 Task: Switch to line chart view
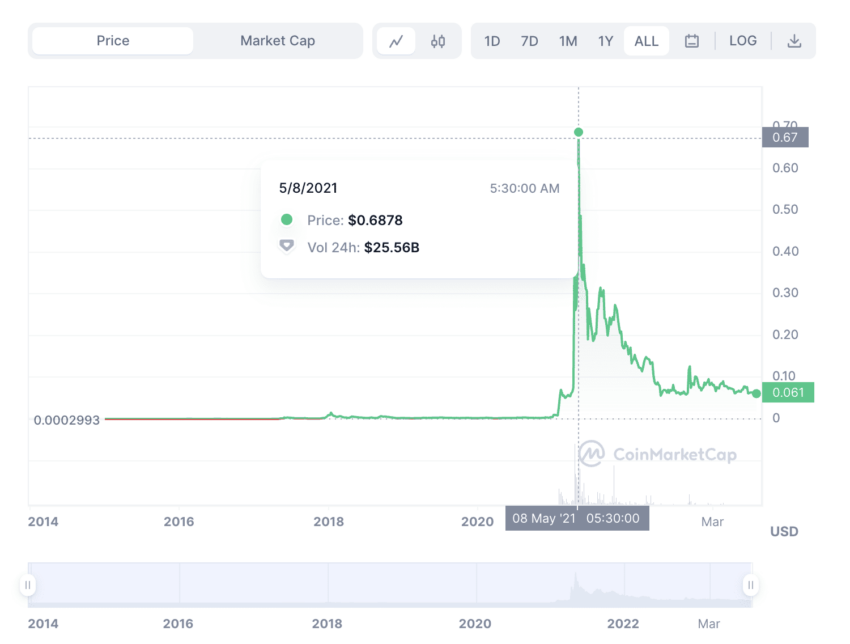[396, 41]
